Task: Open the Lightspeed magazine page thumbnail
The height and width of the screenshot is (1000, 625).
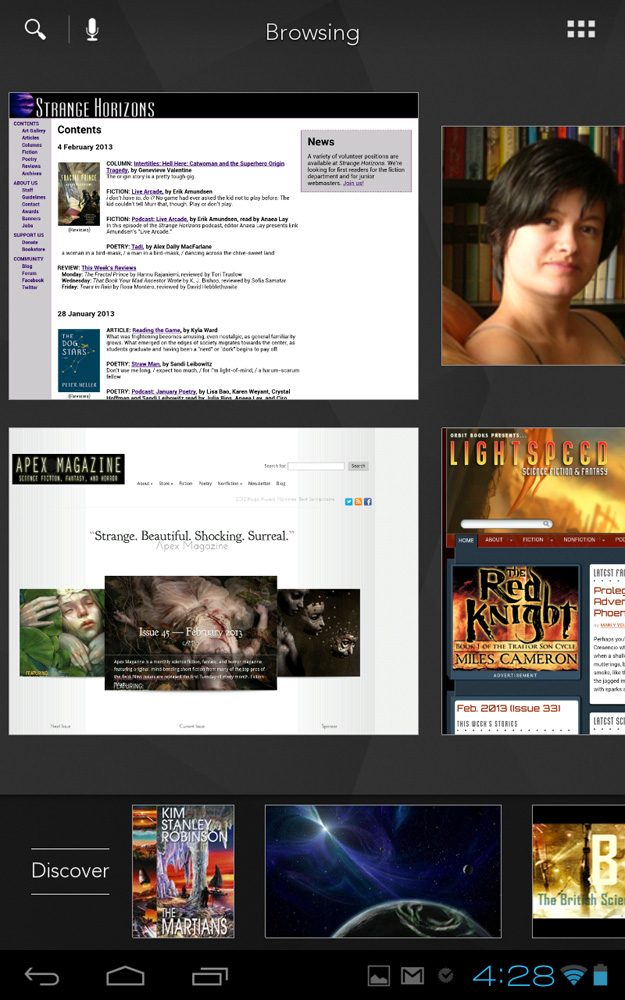Action: coord(533,581)
